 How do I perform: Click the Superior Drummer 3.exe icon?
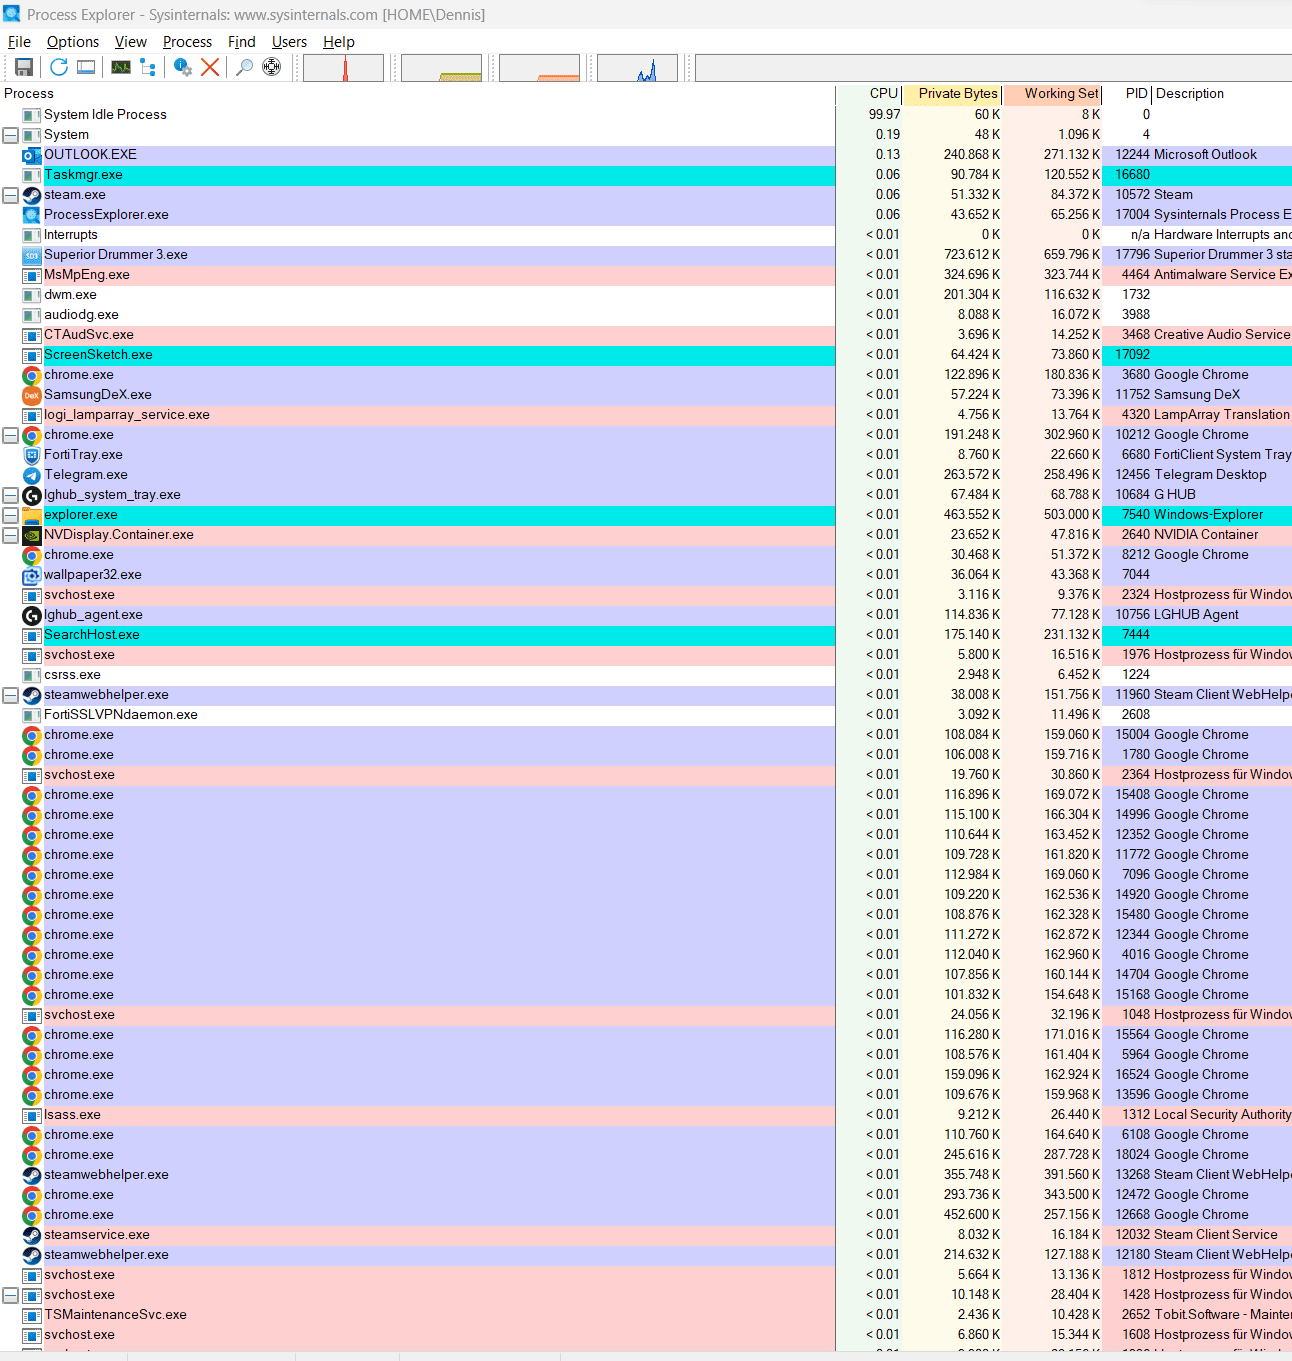31,255
